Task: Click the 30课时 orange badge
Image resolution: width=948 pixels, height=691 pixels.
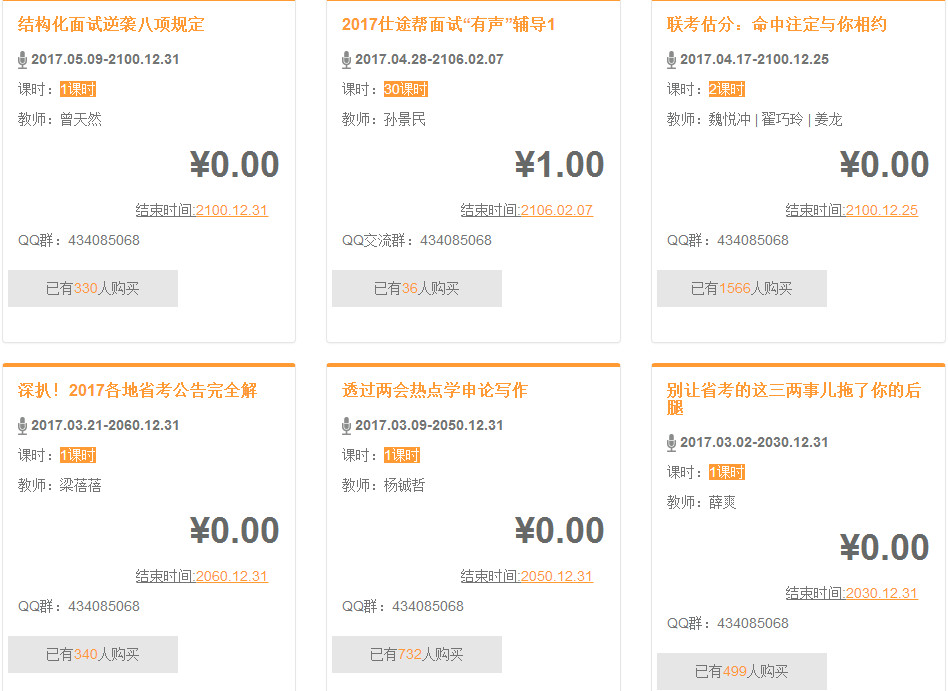Action: [x=405, y=90]
